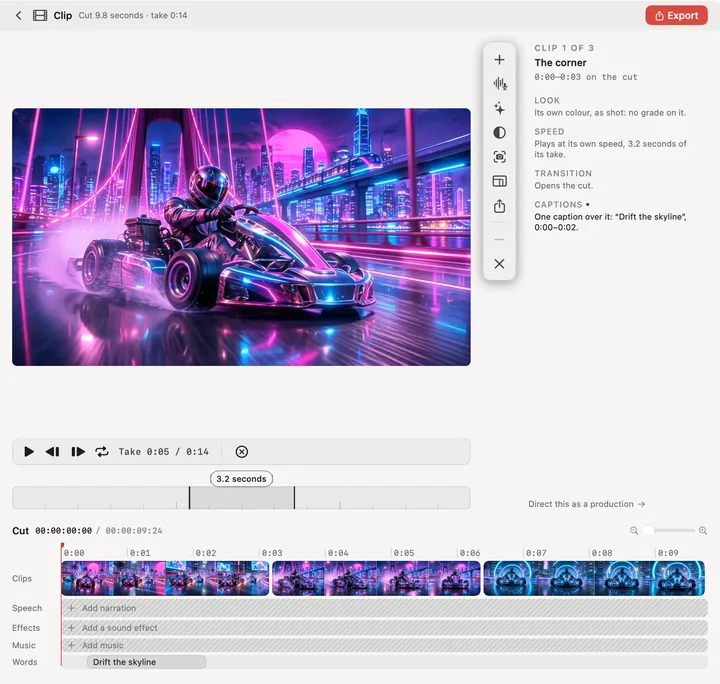
Task: Open the audio waveform microphone tool
Action: pyautogui.click(x=500, y=84)
